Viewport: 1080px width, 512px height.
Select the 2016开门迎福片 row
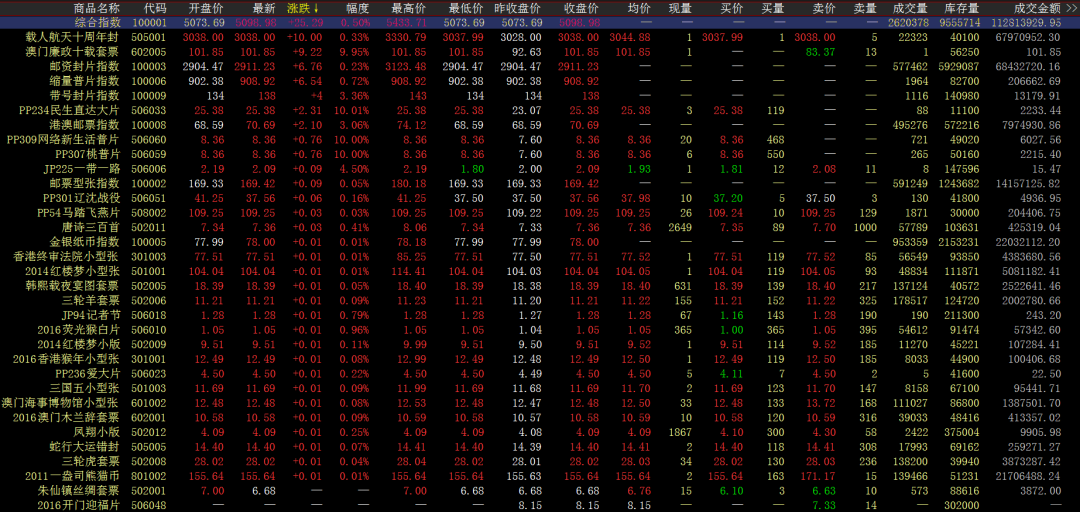point(540,504)
